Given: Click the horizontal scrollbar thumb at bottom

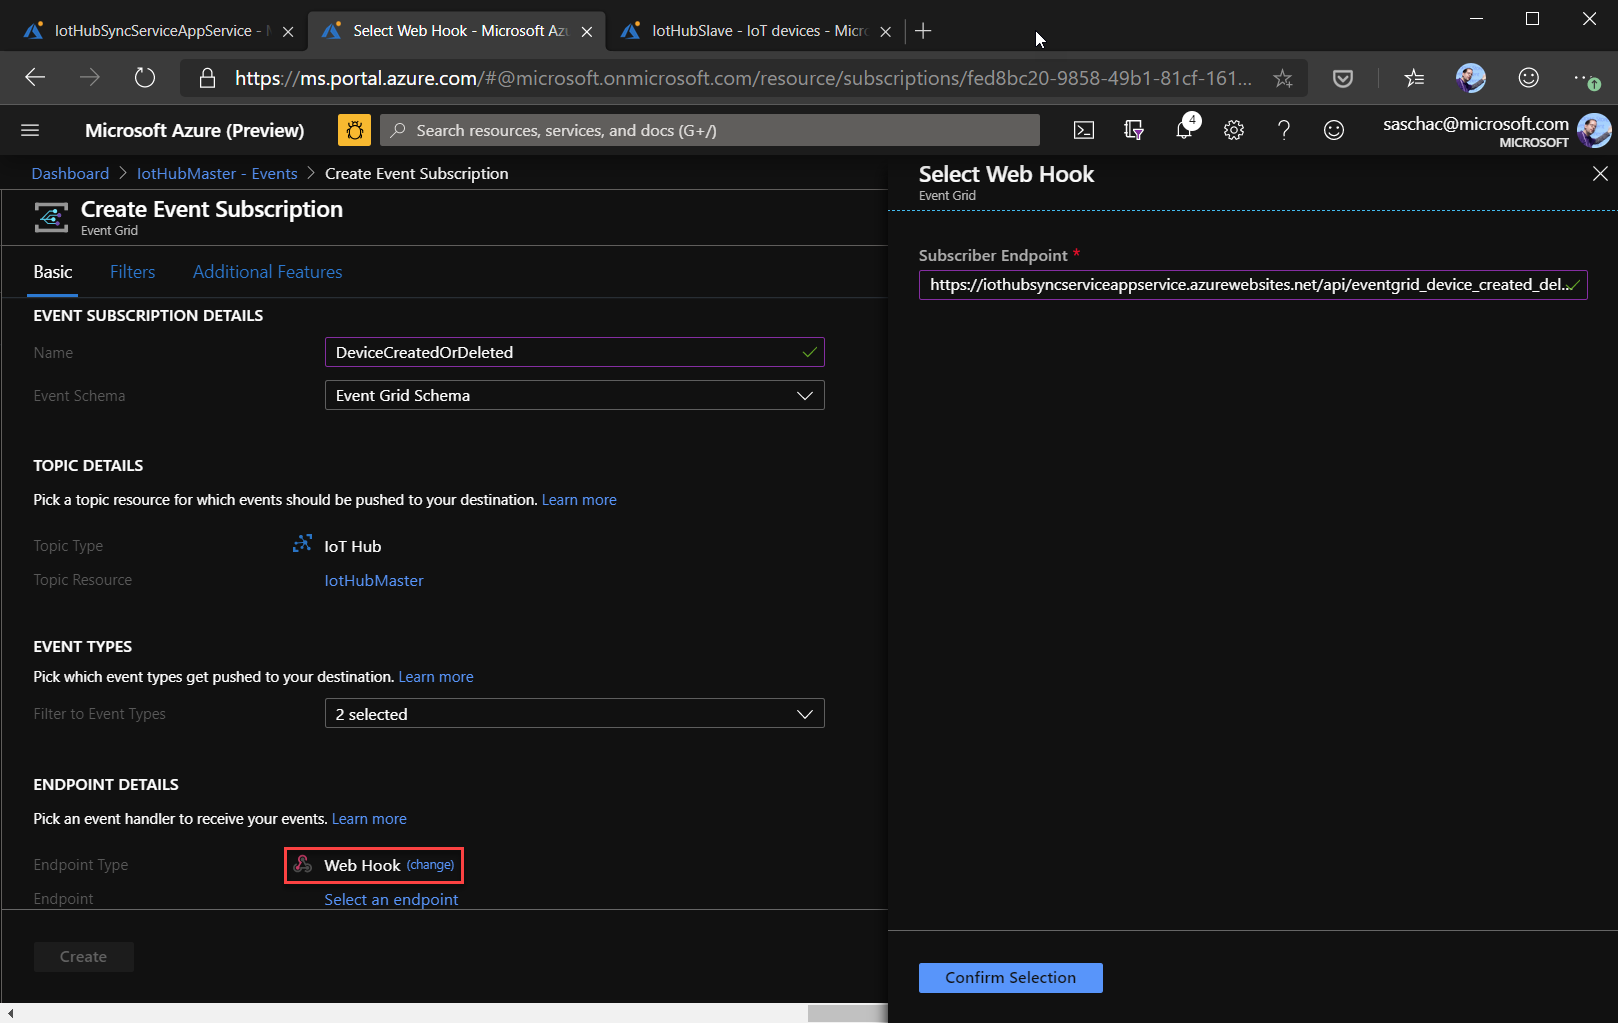Looking at the screenshot, I should tap(848, 1013).
